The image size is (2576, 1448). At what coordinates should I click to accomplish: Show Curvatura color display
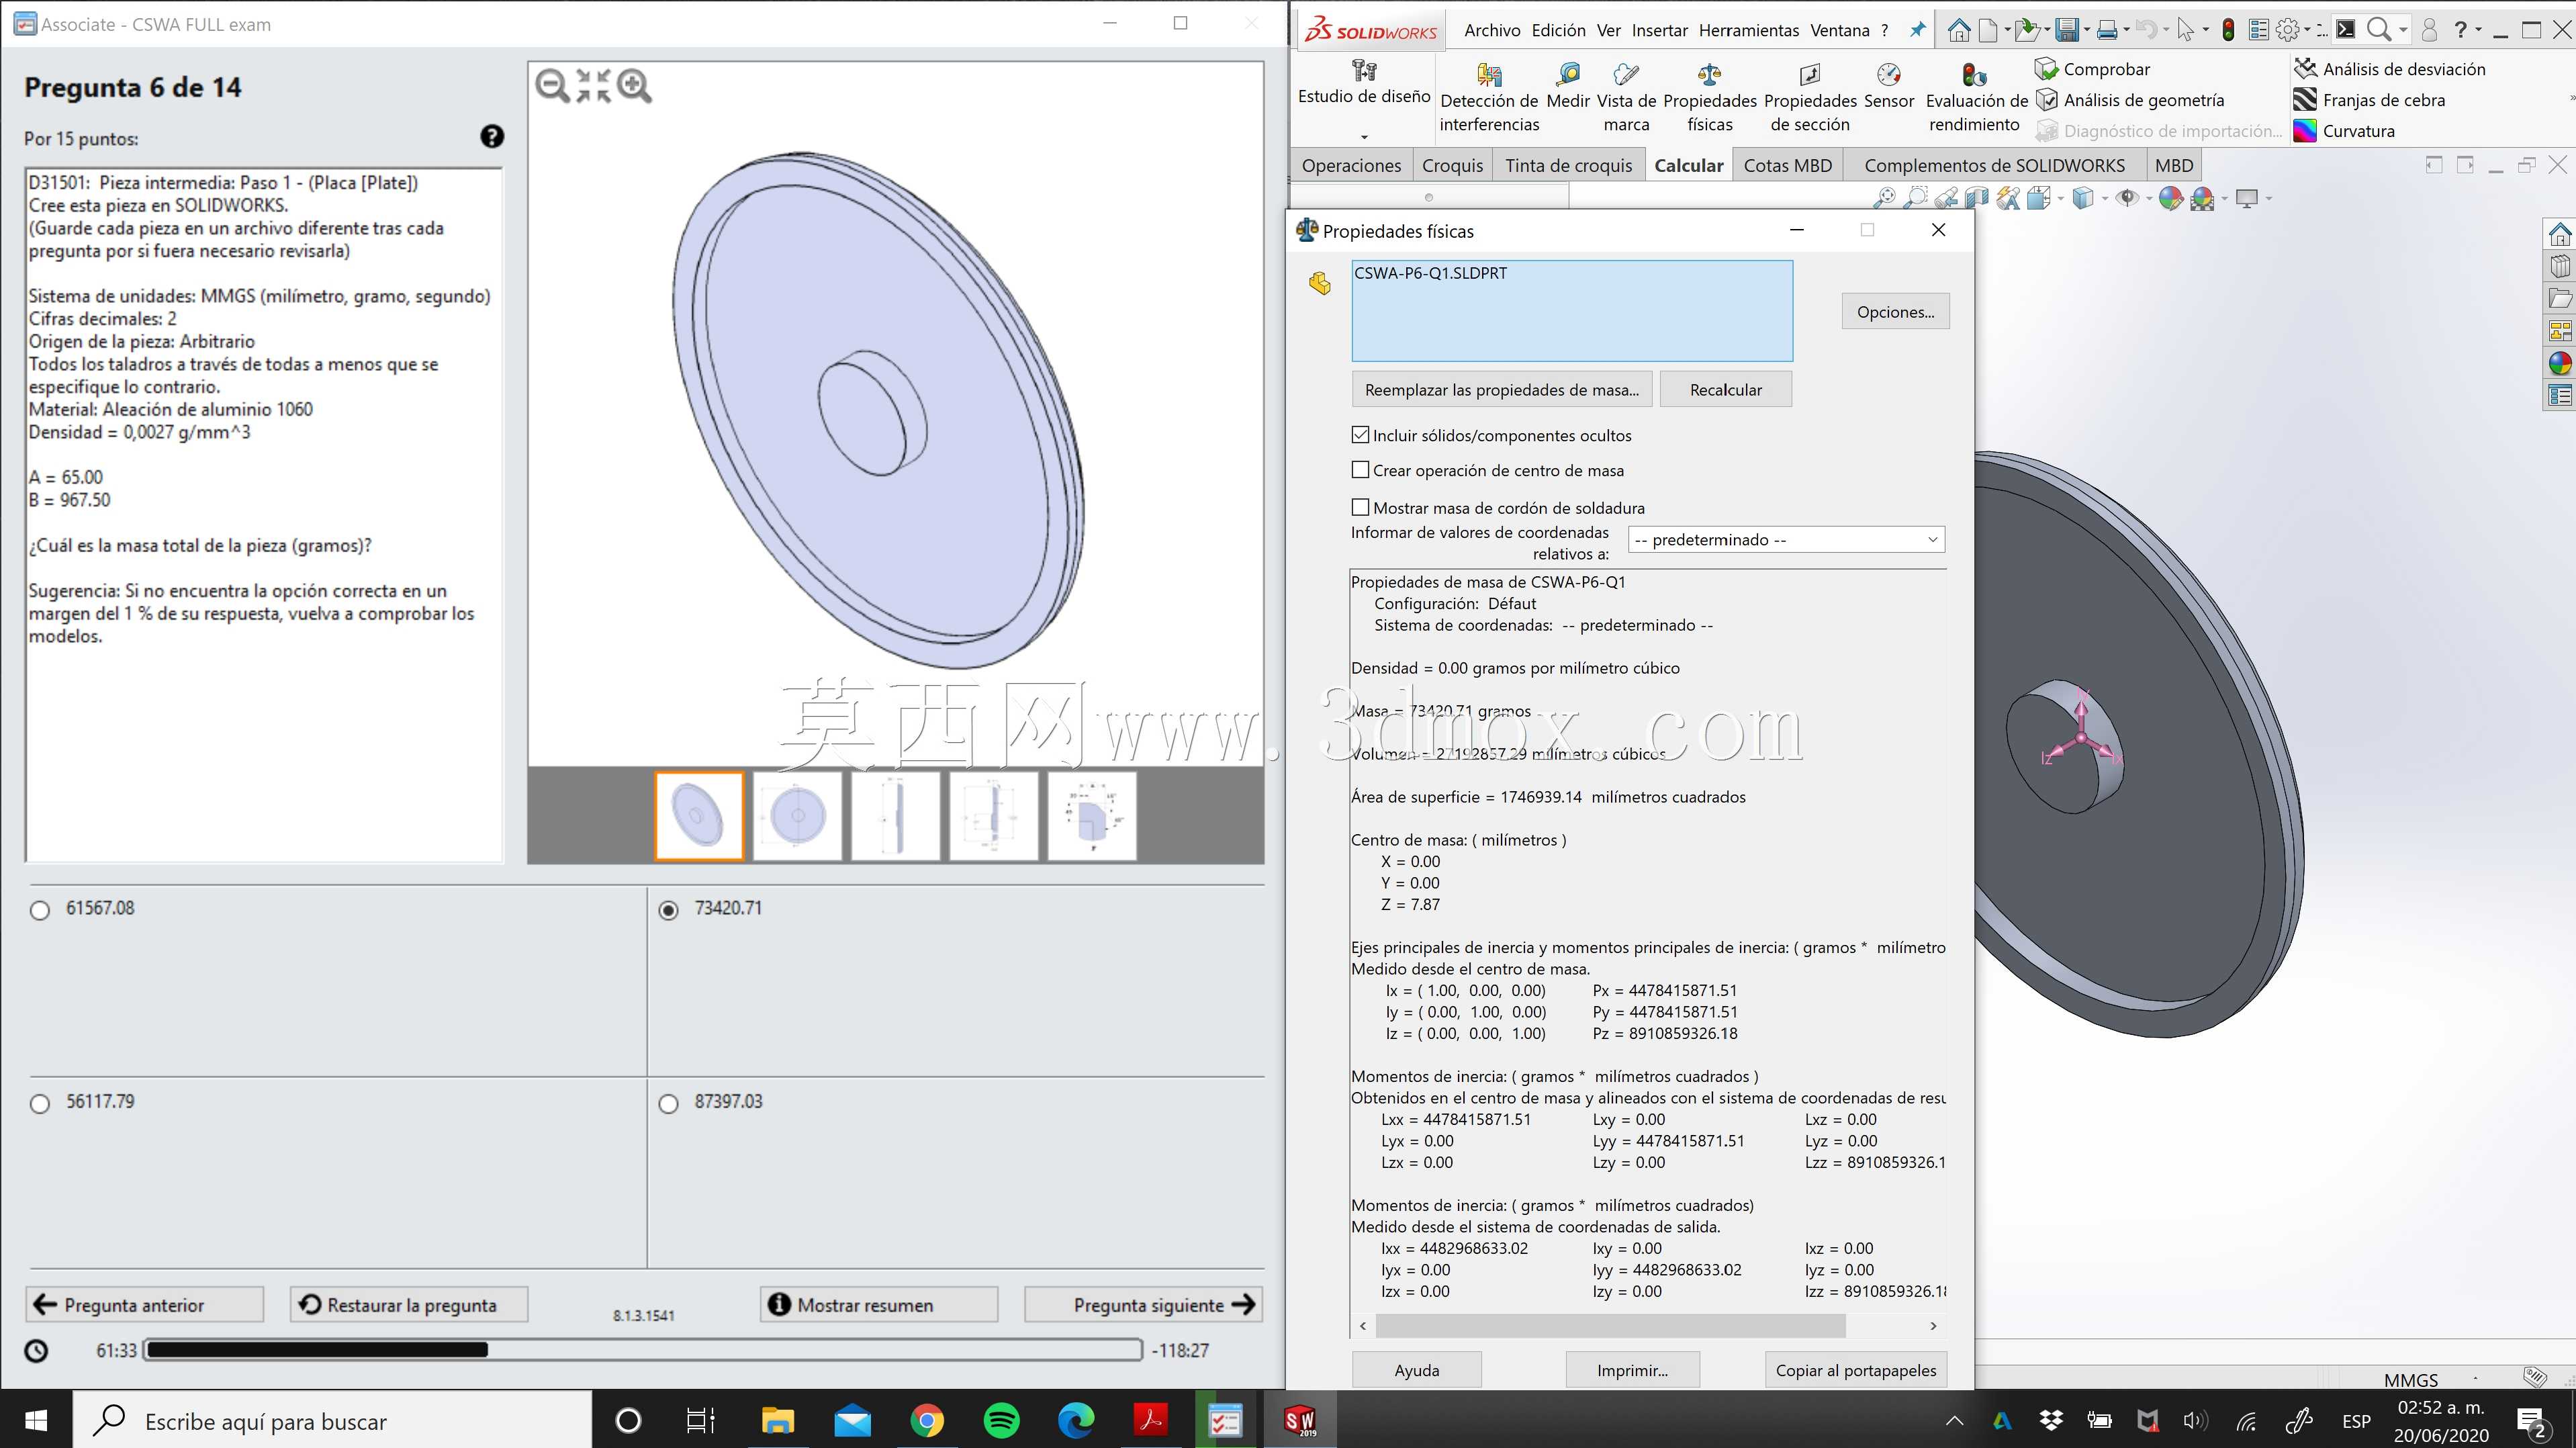2344,131
